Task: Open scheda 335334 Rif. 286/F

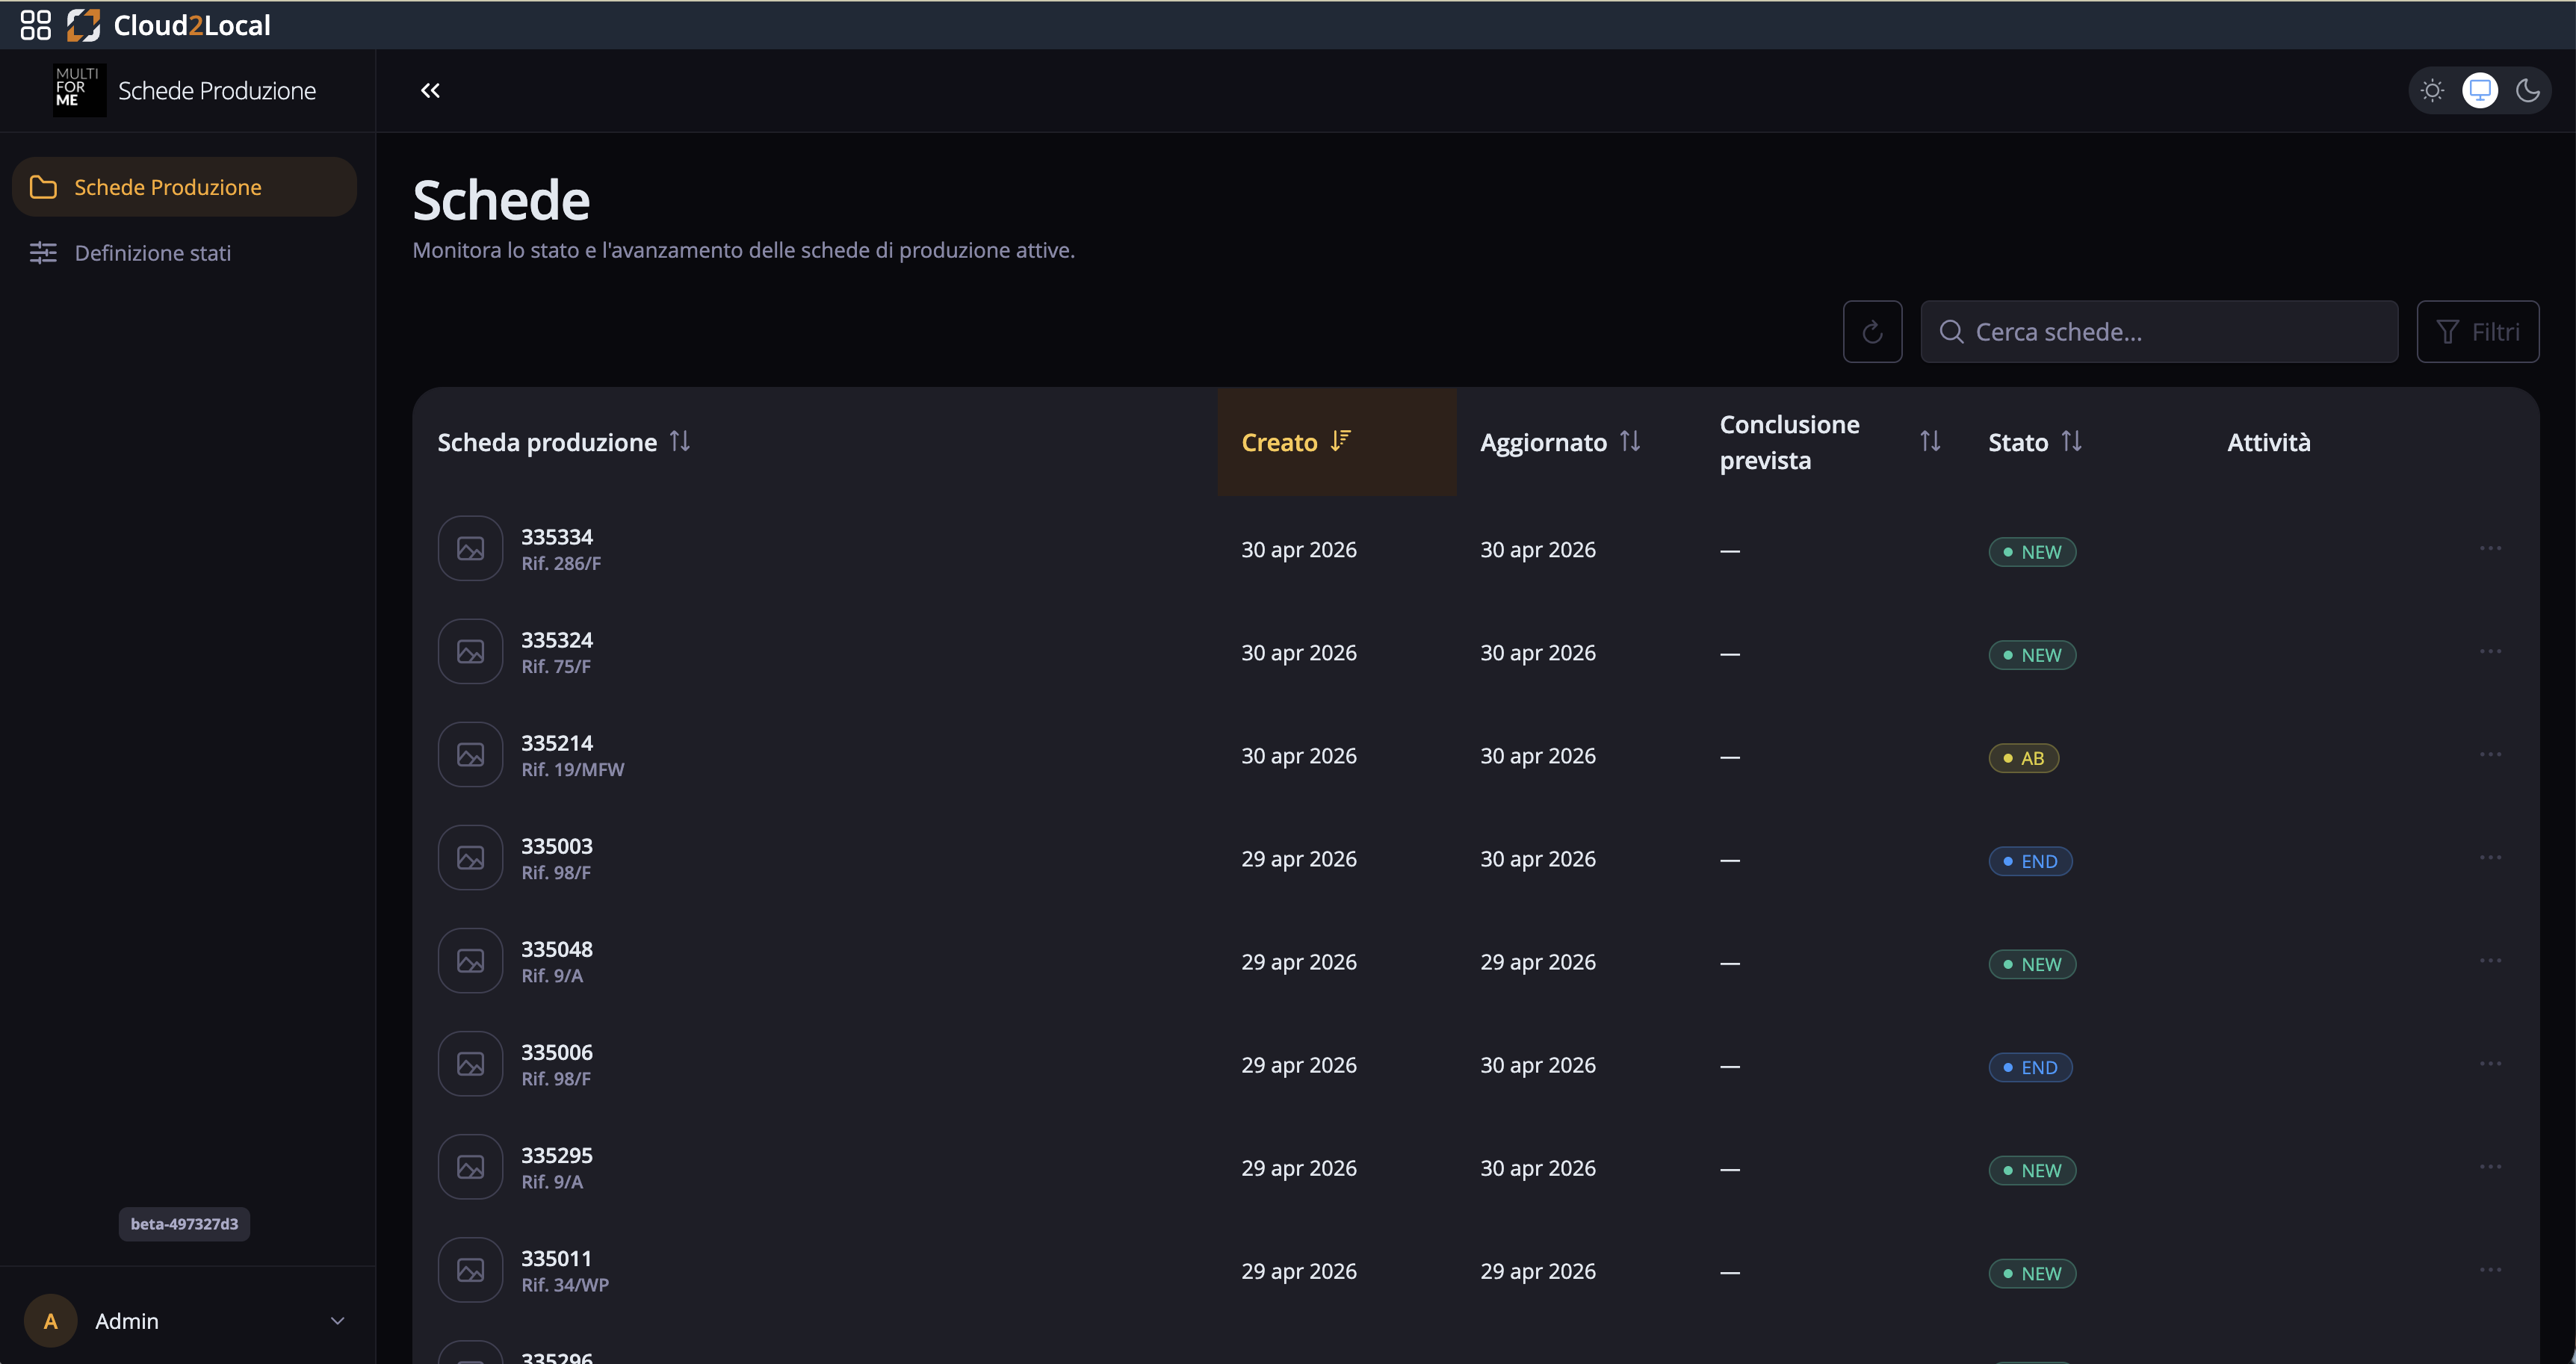Action: [561, 549]
